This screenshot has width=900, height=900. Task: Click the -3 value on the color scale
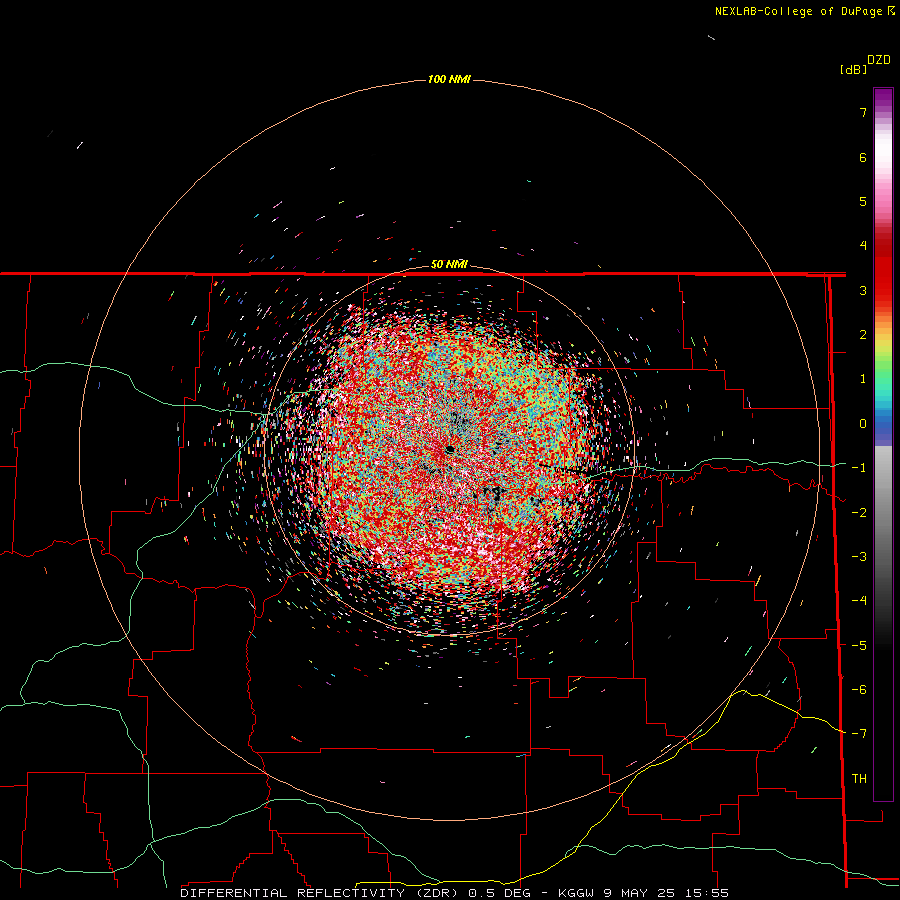(x=859, y=557)
